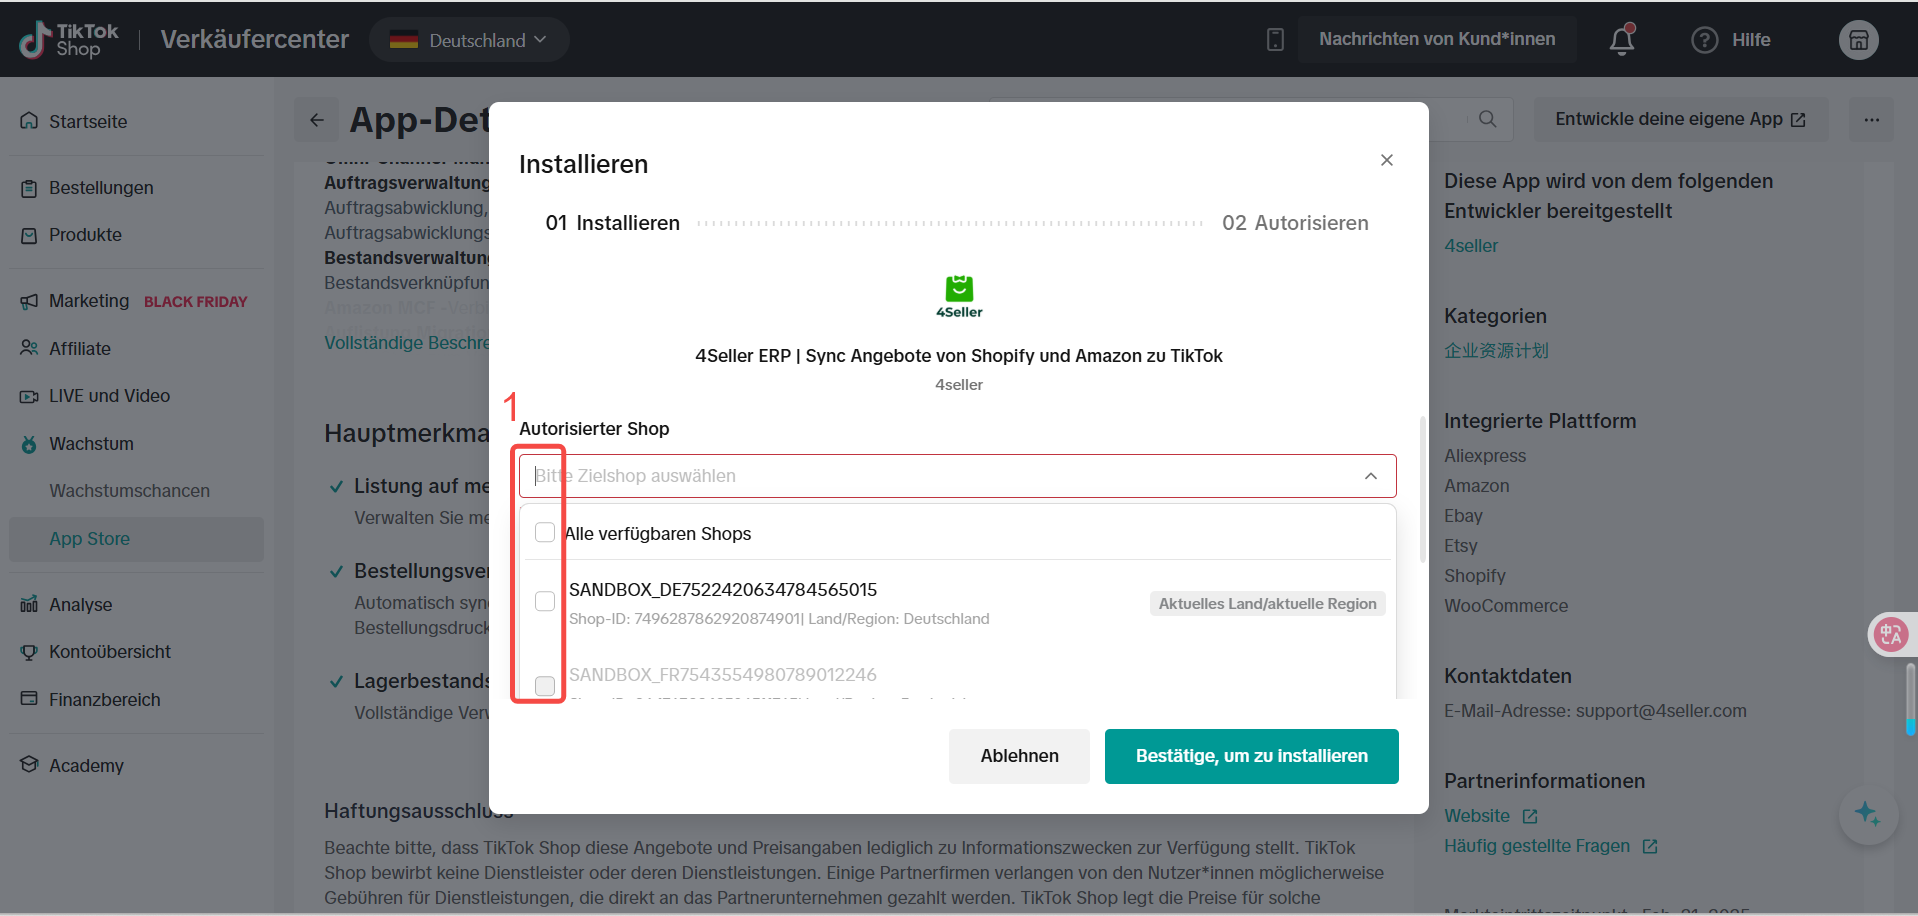Screen dimensions: 1918x916
Task: Expand the Wachstum sidebar section
Action: (x=91, y=444)
